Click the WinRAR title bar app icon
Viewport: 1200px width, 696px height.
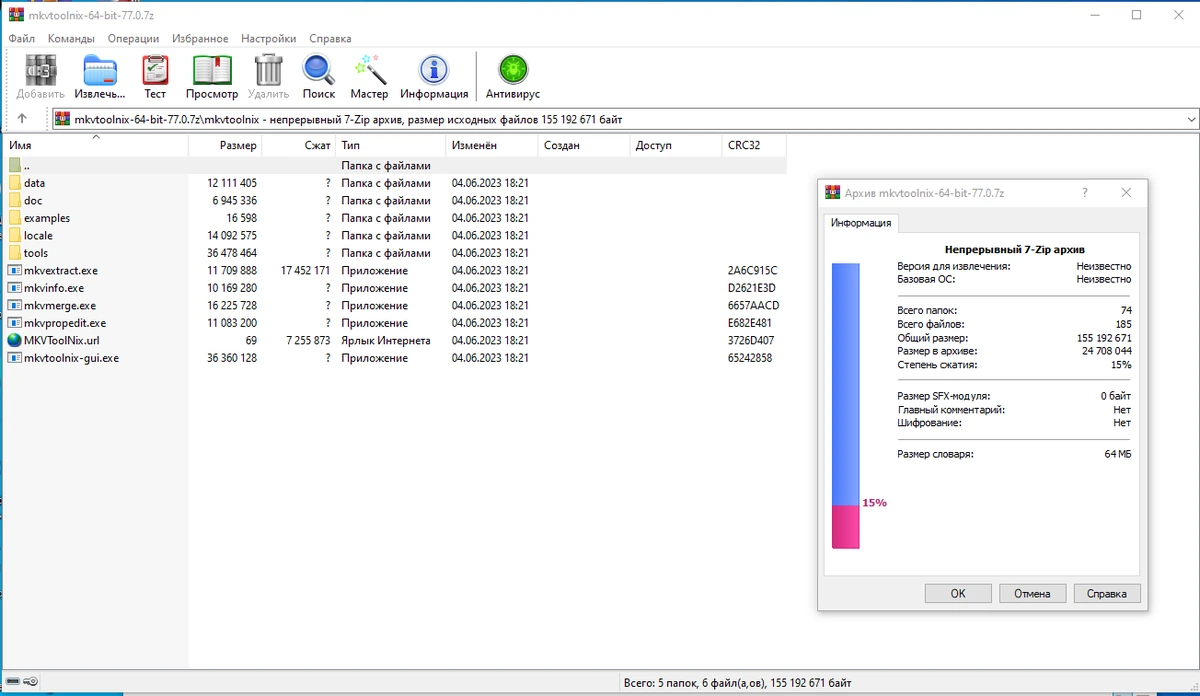pyautogui.click(x=16, y=15)
